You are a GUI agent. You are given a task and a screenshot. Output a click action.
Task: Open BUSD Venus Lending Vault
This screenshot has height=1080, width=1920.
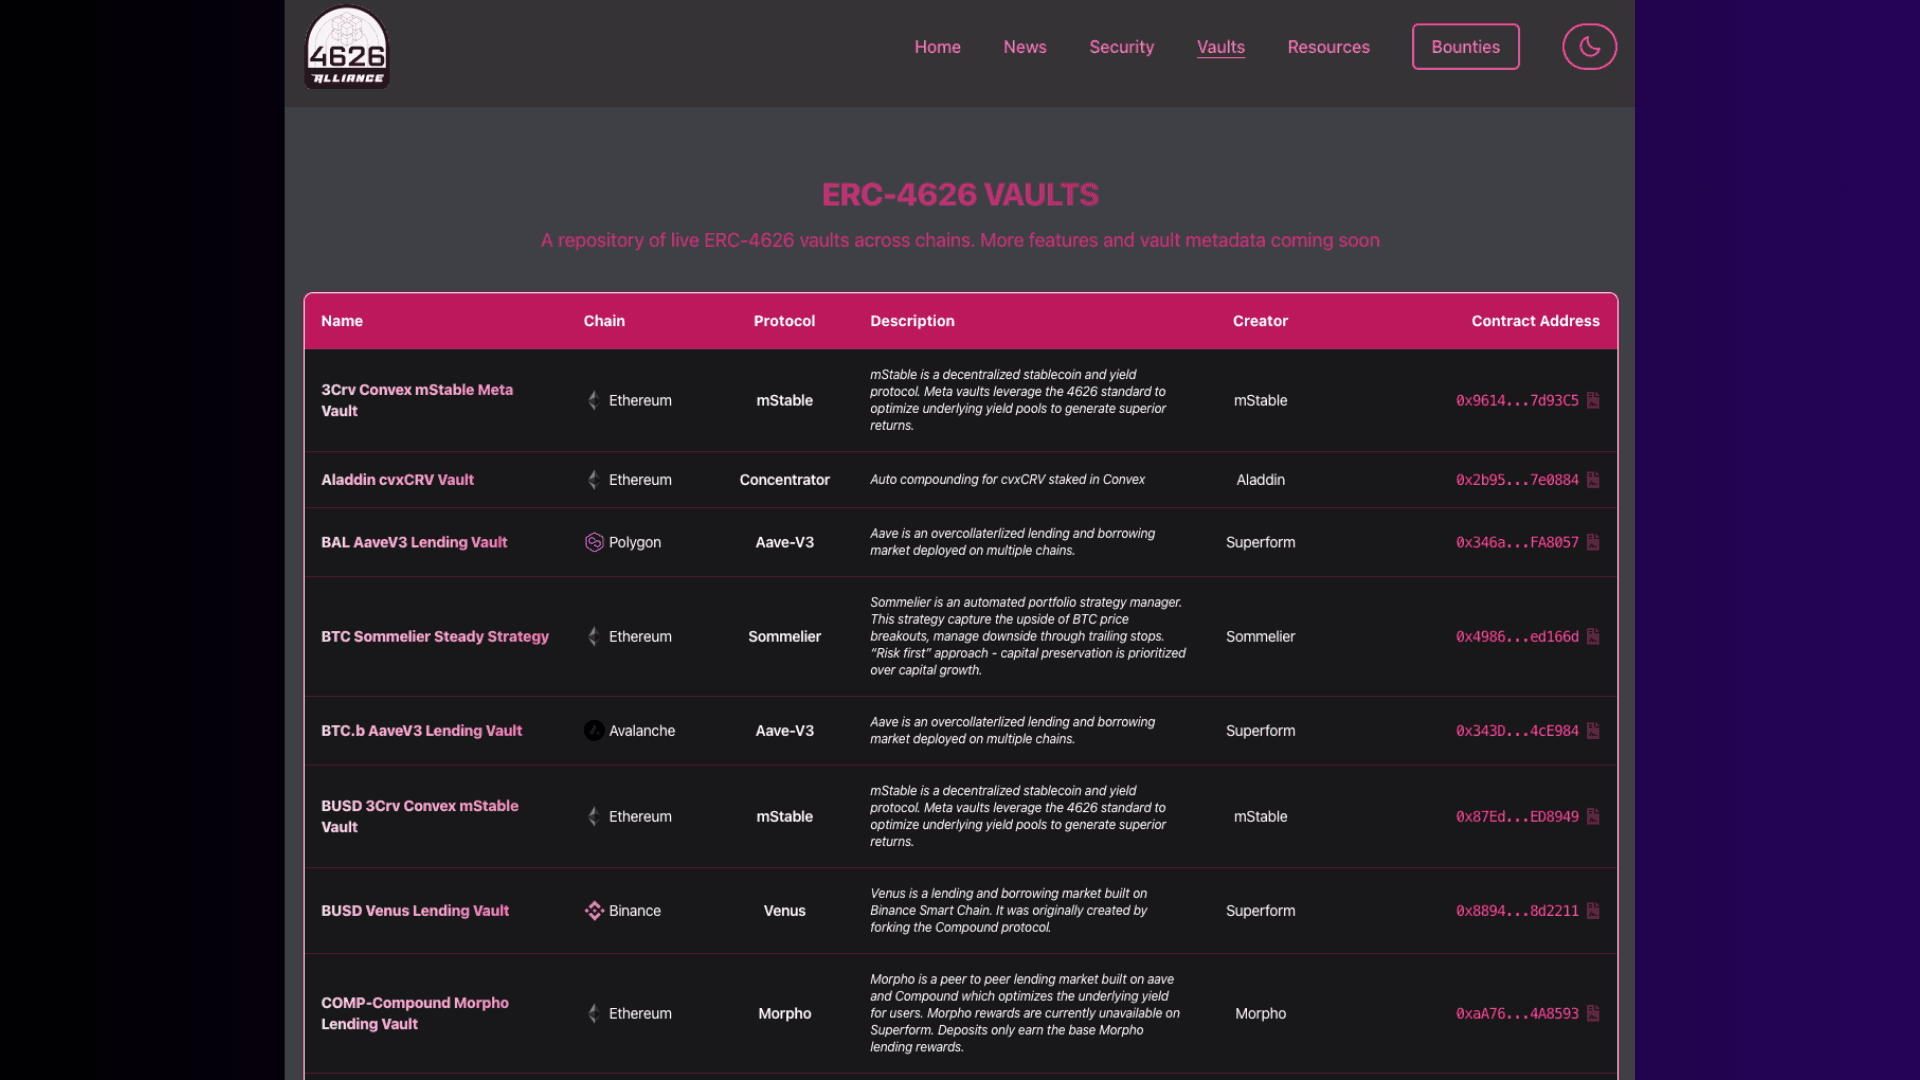click(415, 911)
